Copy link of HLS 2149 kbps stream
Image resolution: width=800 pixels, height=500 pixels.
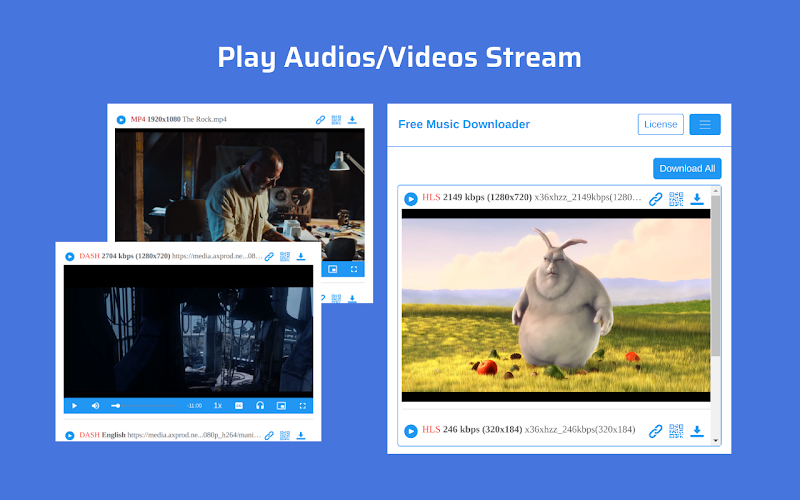656,199
